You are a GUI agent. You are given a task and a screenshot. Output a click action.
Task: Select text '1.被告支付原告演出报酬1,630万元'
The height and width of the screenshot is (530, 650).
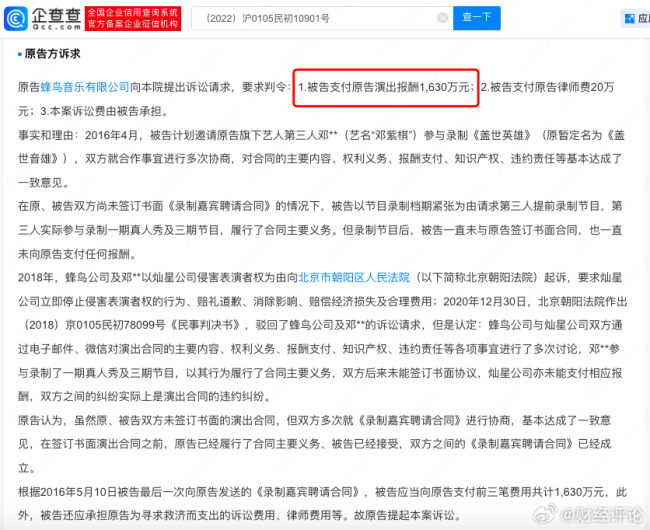[383, 87]
